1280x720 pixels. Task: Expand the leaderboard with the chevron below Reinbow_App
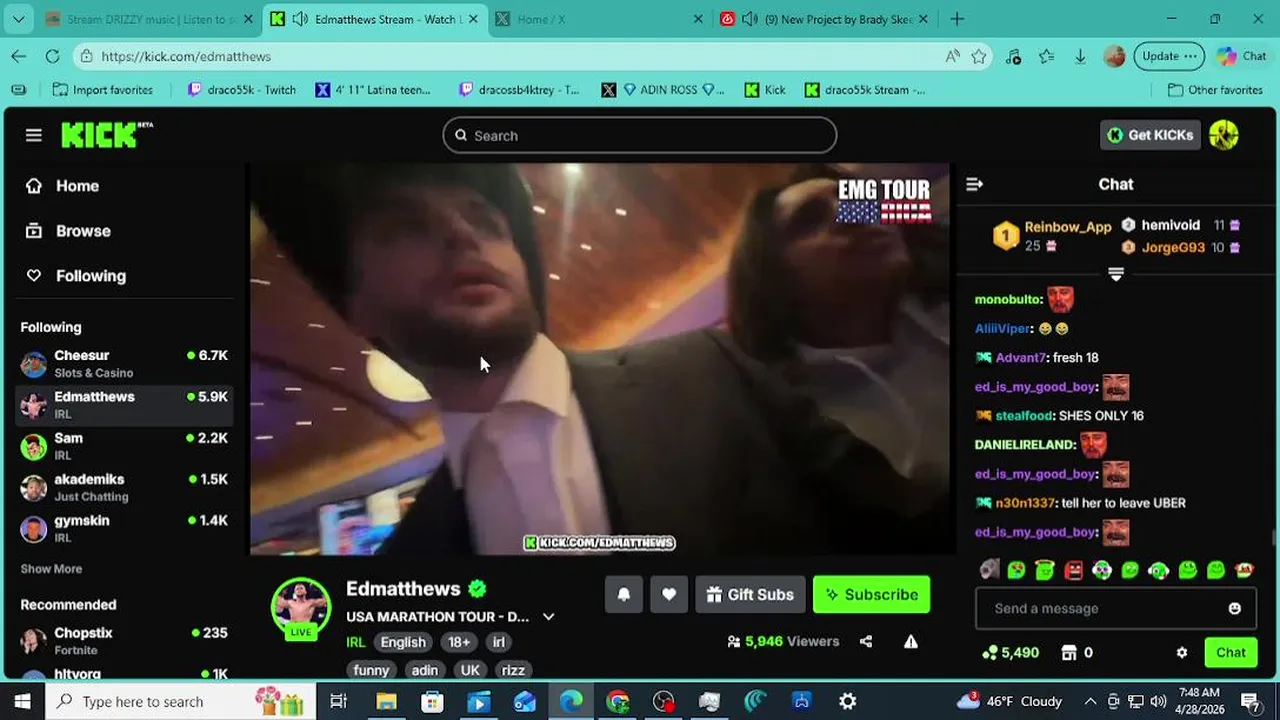pos(1116,274)
